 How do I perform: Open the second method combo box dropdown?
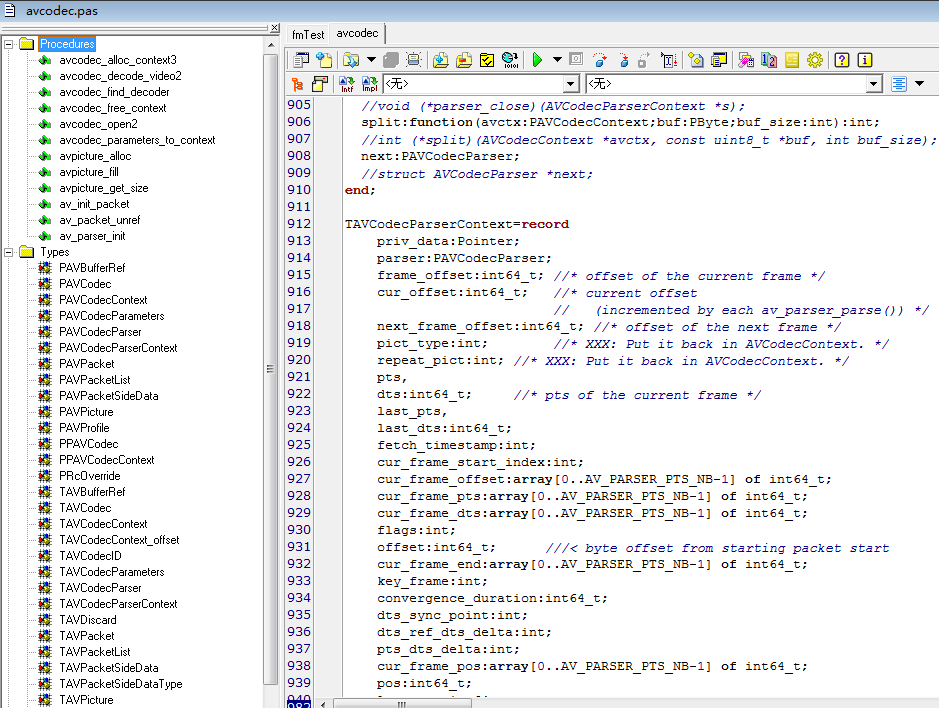coord(874,84)
